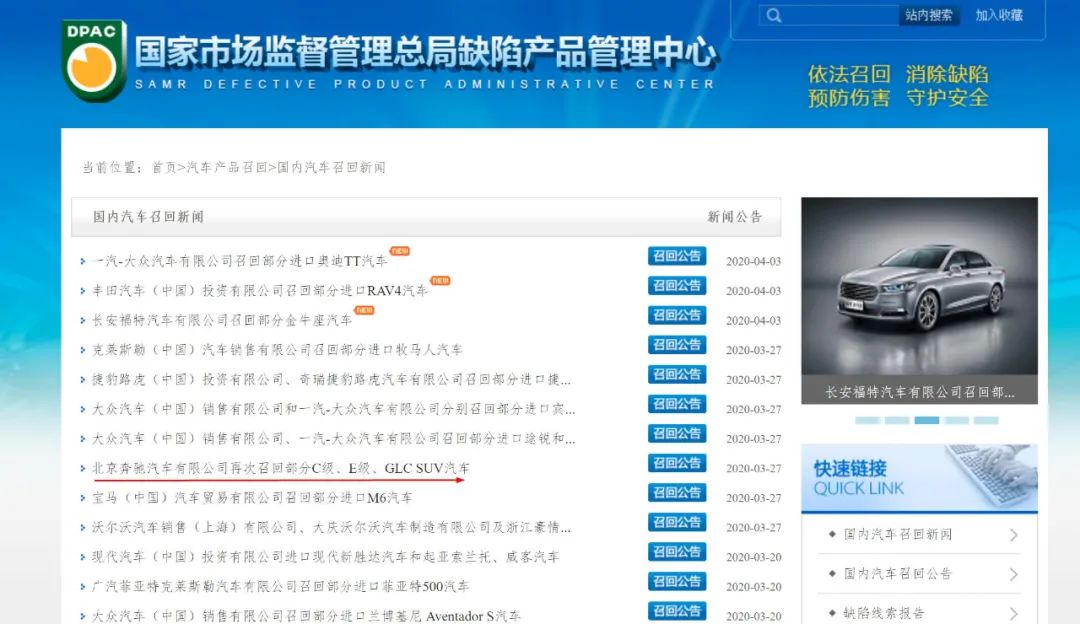Click 召回公告 badge on the 宝马 M6 row
The image size is (1080, 624).
point(677,493)
